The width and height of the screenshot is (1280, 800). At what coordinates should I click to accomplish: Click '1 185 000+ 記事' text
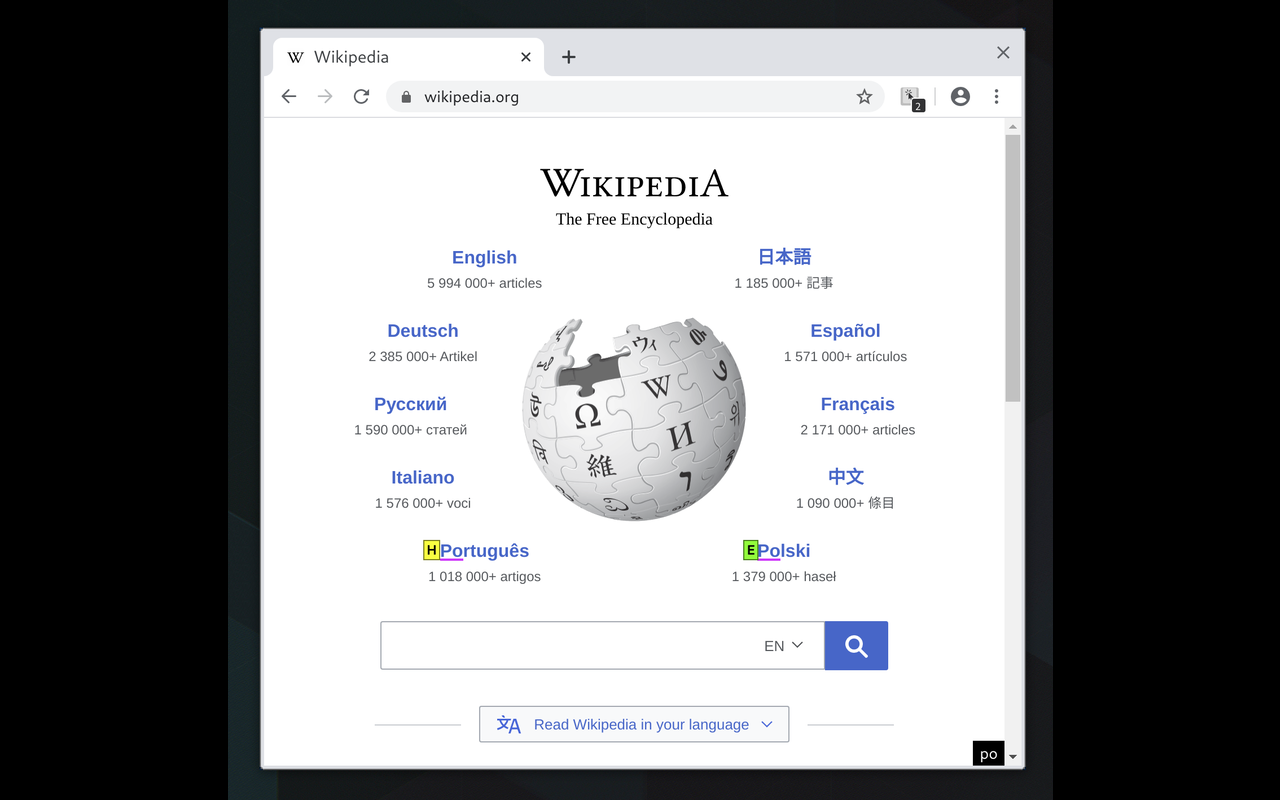pos(784,283)
